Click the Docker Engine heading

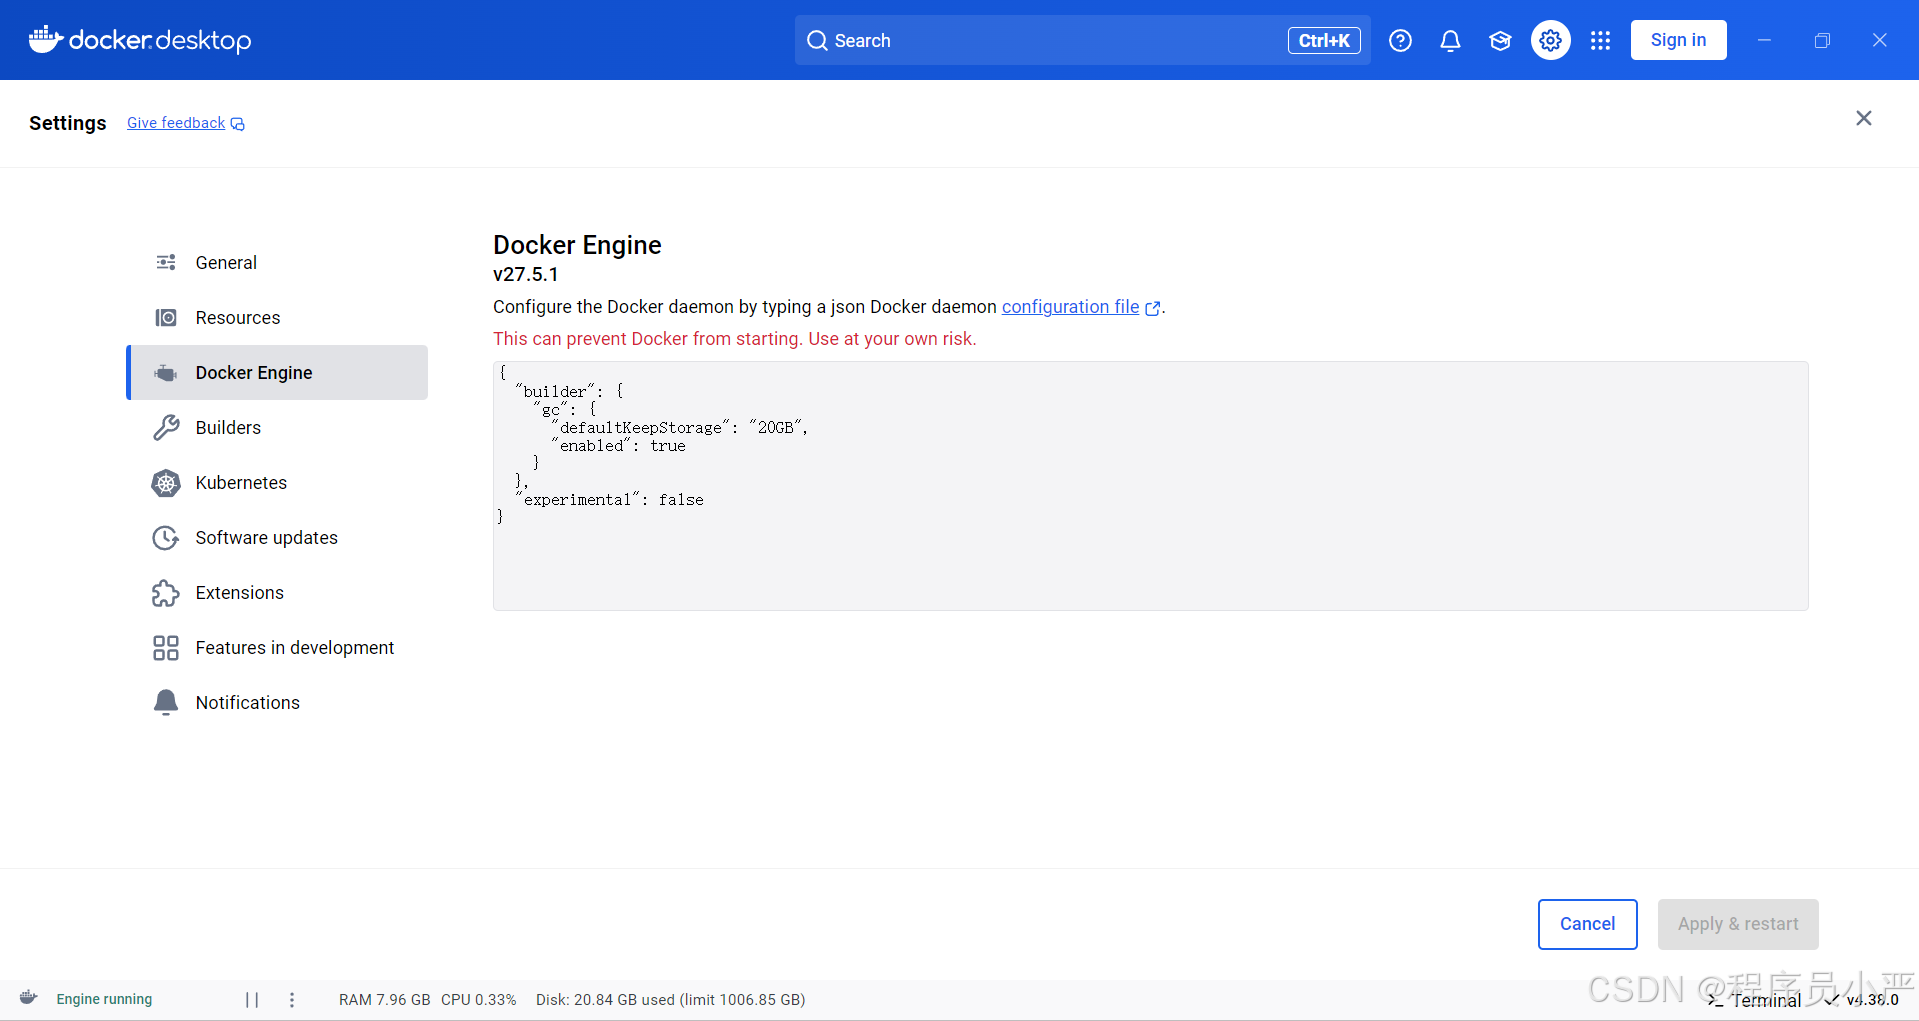tap(577, 245)
